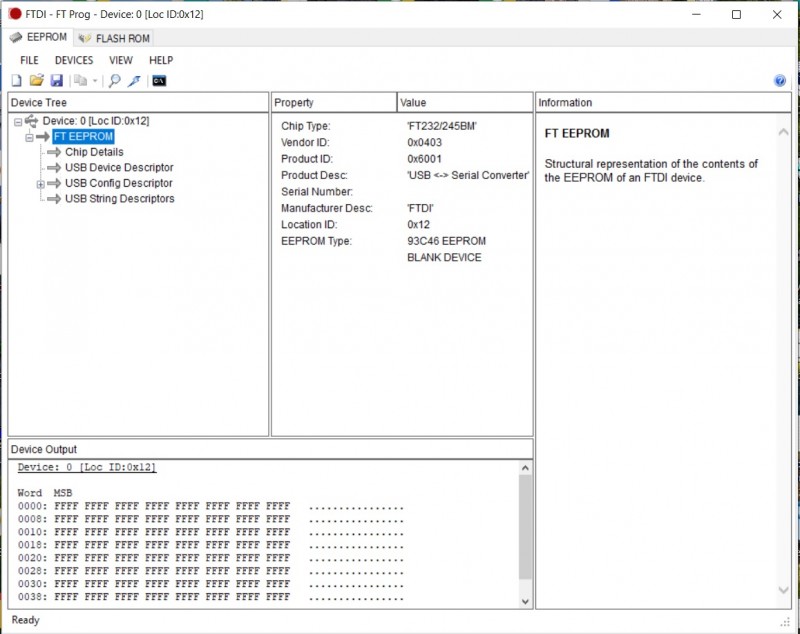Switch to the EEPROM tab
The image size is (800, 634).
tap(39, 37)
